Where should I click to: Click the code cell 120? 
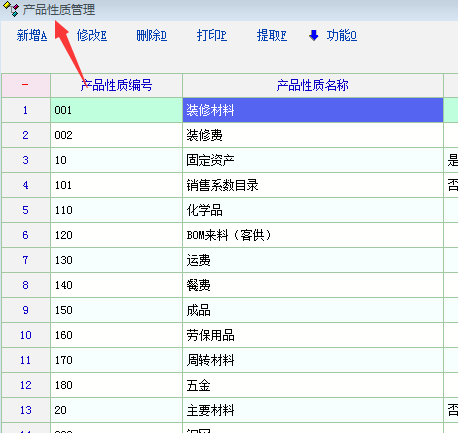pyautogui.click(x=116, y=235)
